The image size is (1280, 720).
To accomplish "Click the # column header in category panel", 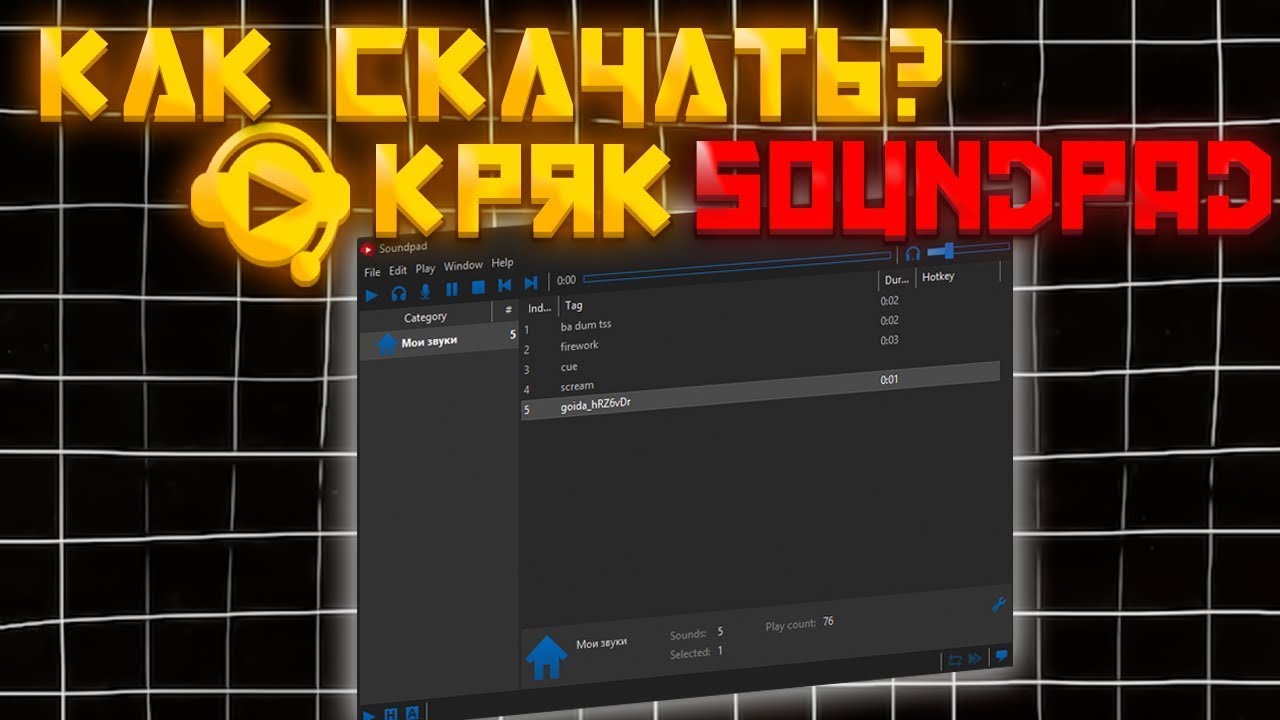I will click(x=508, y=311).
